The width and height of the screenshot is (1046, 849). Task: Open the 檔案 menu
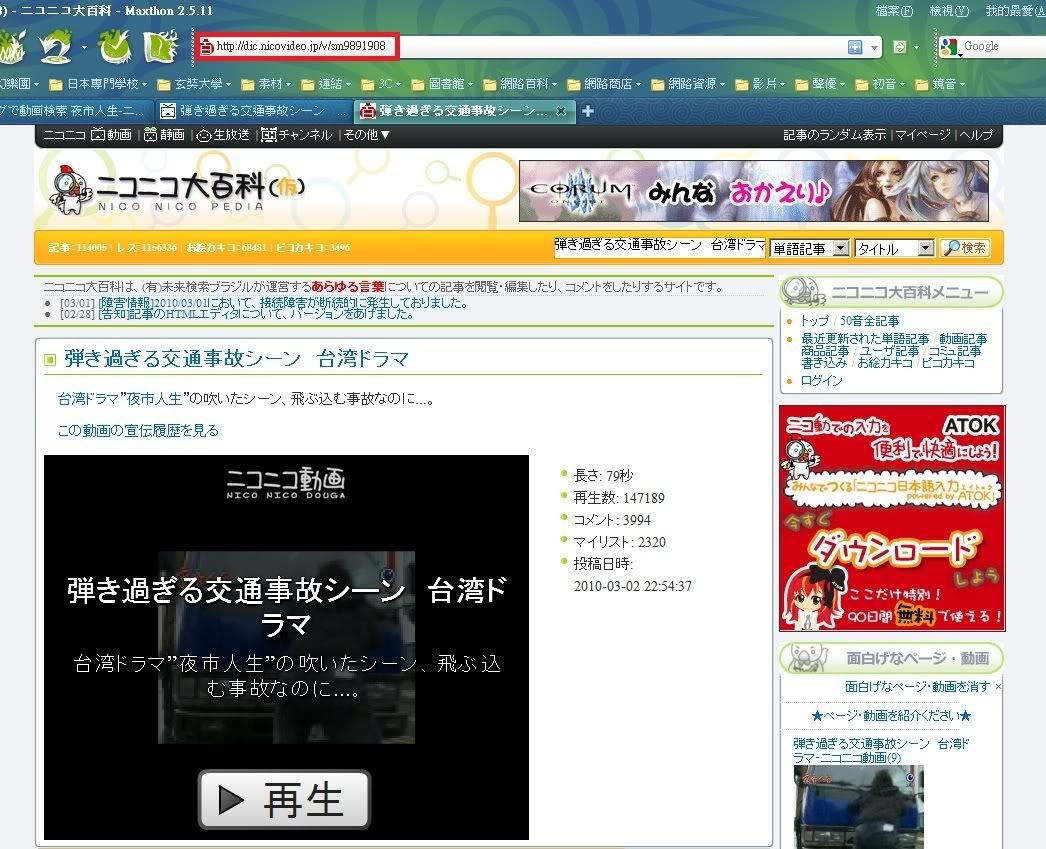coord(893,11)
